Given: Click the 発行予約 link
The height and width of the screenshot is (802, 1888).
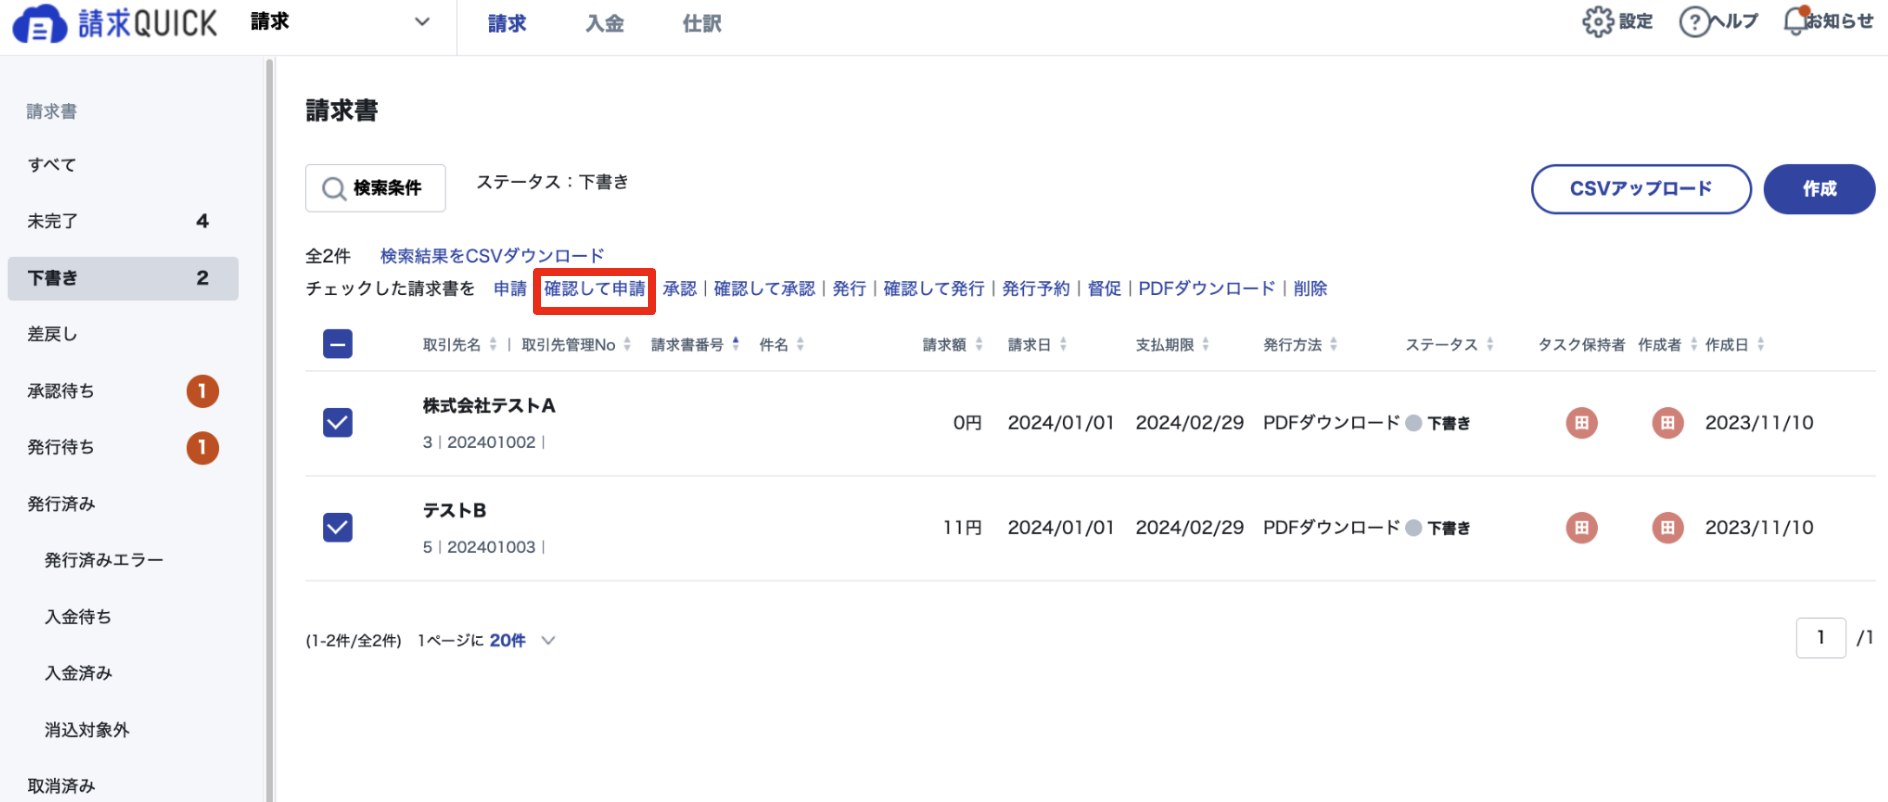Looking at the screenshot, I should [x=1036, y=289].
